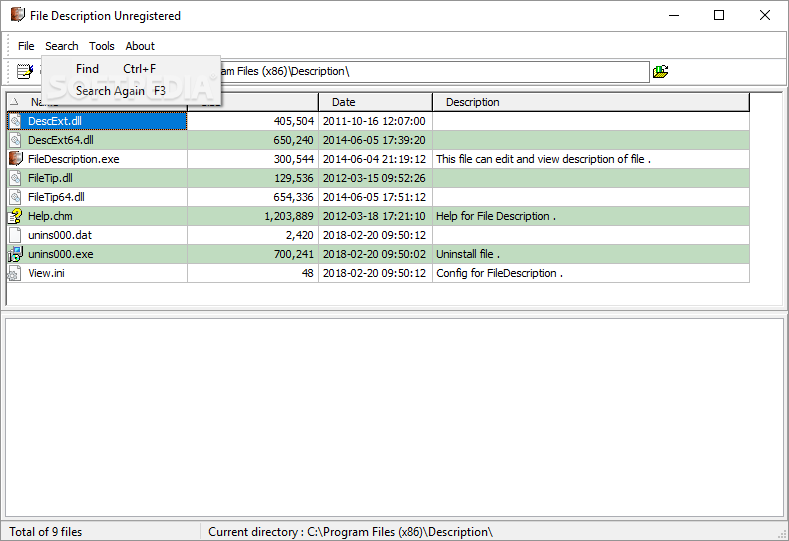Screen dimensions: 789x541
Task: Minimize the File Description window
Action: tap(674, 15)
